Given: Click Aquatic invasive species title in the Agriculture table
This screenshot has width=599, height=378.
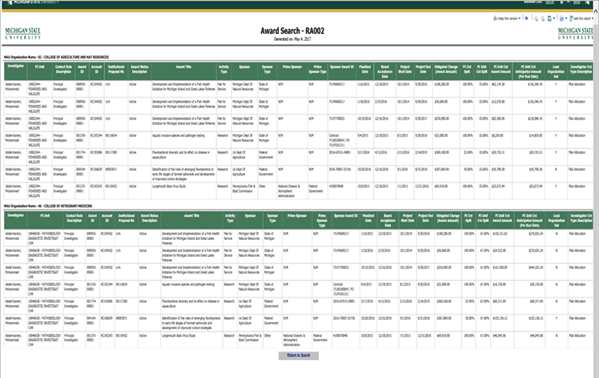Looking at the screenshot, I should [x=178, y=135].
